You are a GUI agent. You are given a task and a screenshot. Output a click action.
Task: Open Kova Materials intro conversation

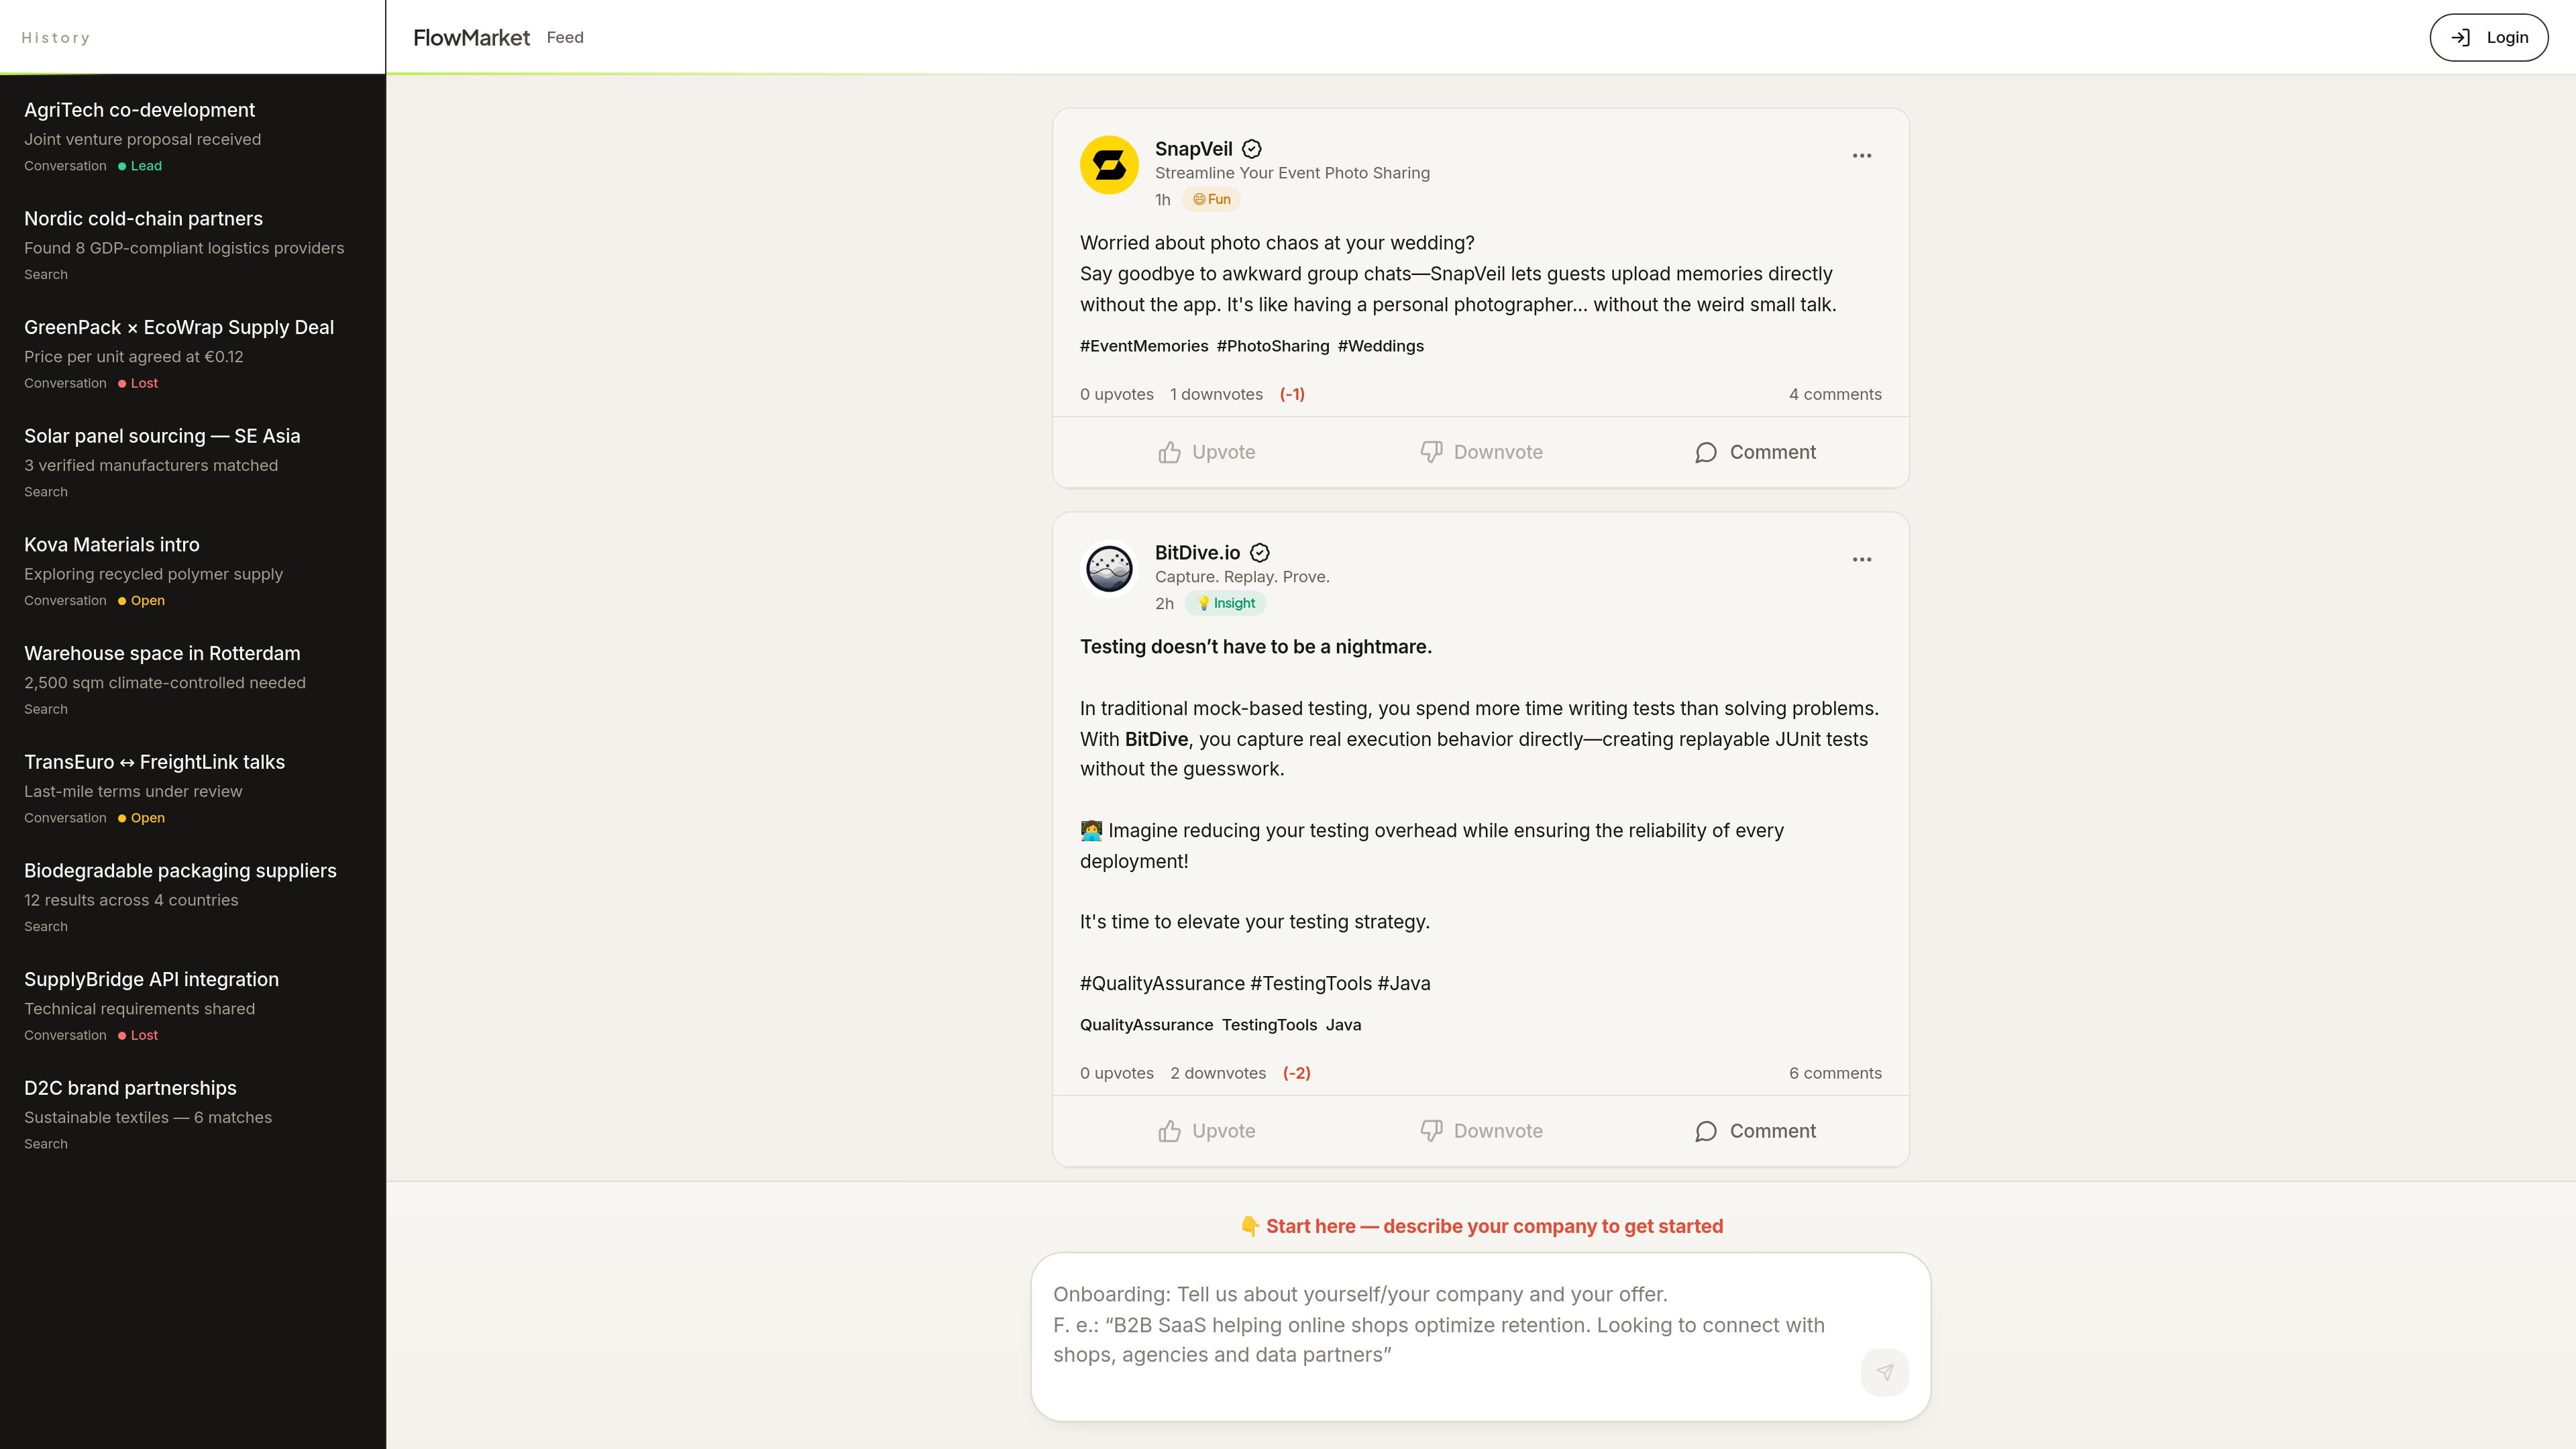(192, 571)
